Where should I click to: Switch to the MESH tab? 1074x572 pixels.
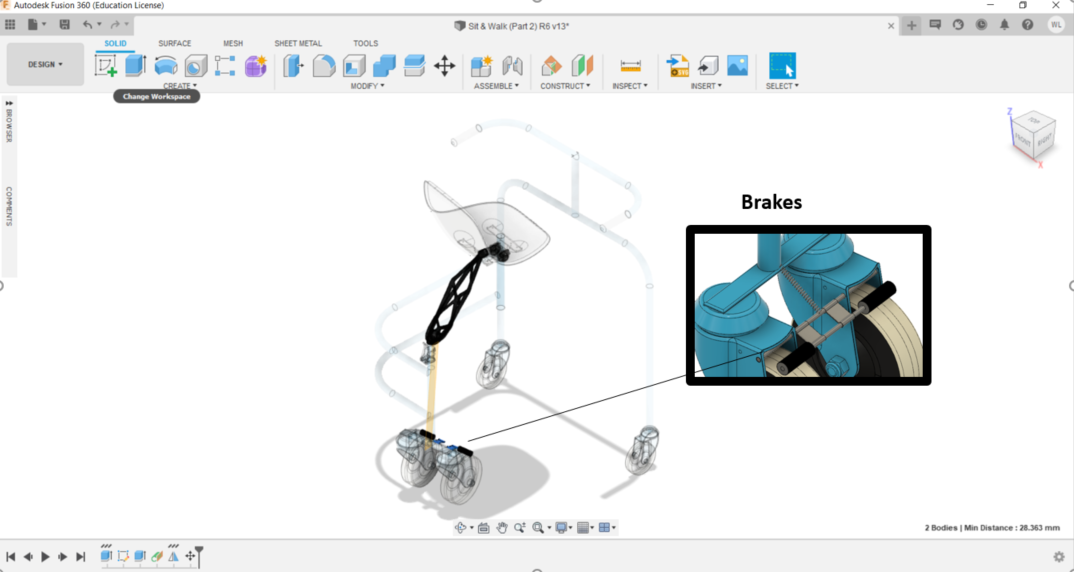pos(233,43)
